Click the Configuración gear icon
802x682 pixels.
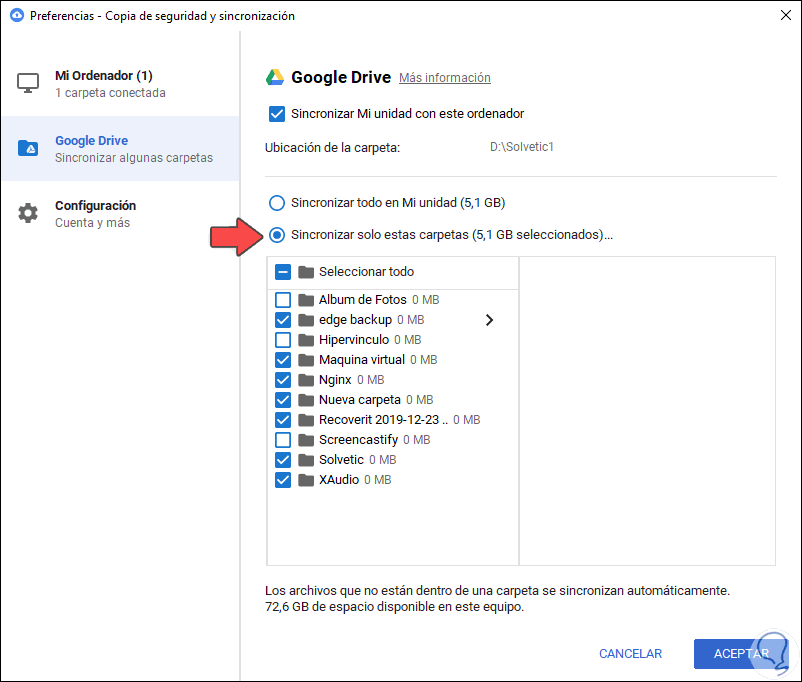coord(28,213)
